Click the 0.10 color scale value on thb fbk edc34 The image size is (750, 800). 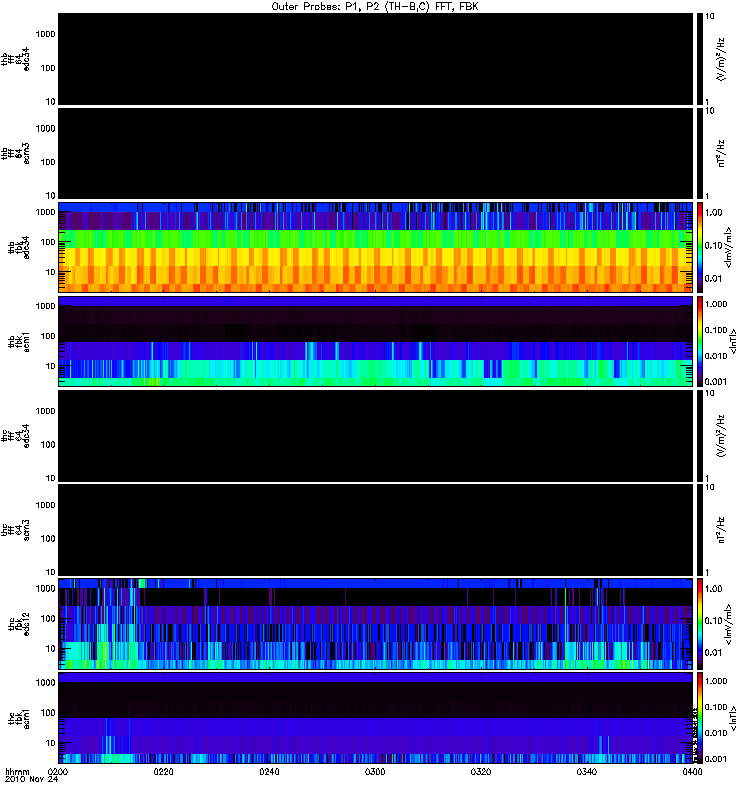coord(714,245)
